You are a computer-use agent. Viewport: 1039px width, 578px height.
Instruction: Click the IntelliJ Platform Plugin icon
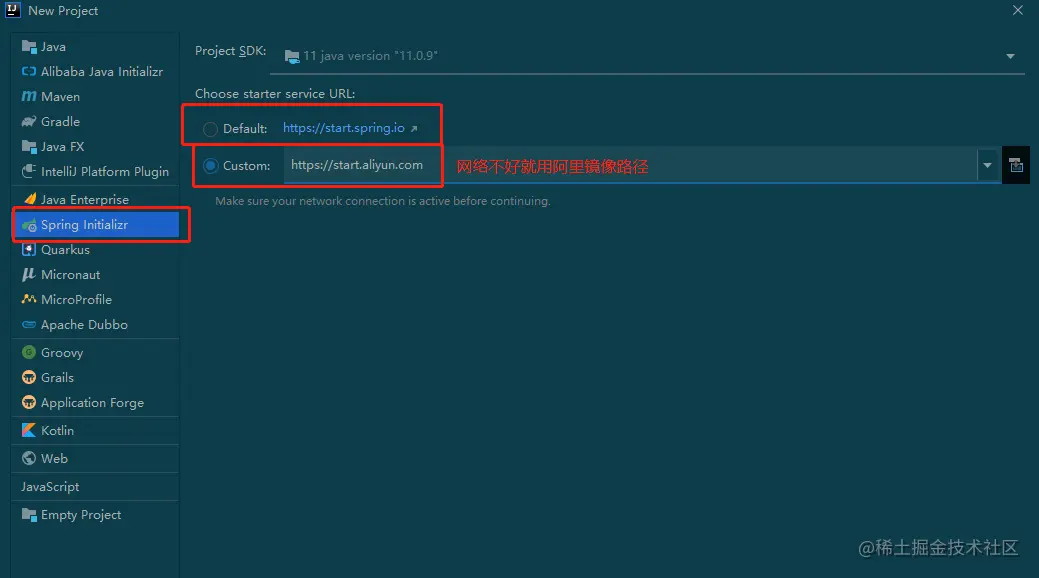[x=28, y=171]
